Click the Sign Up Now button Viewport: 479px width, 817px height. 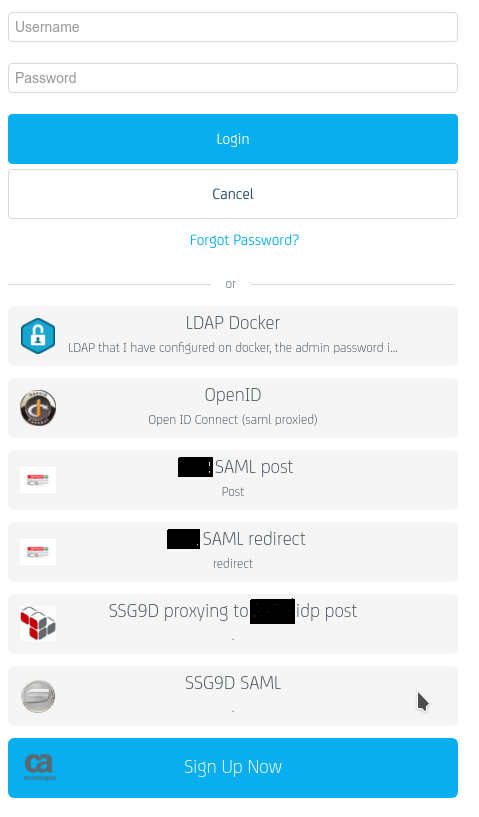coord(233,768)
